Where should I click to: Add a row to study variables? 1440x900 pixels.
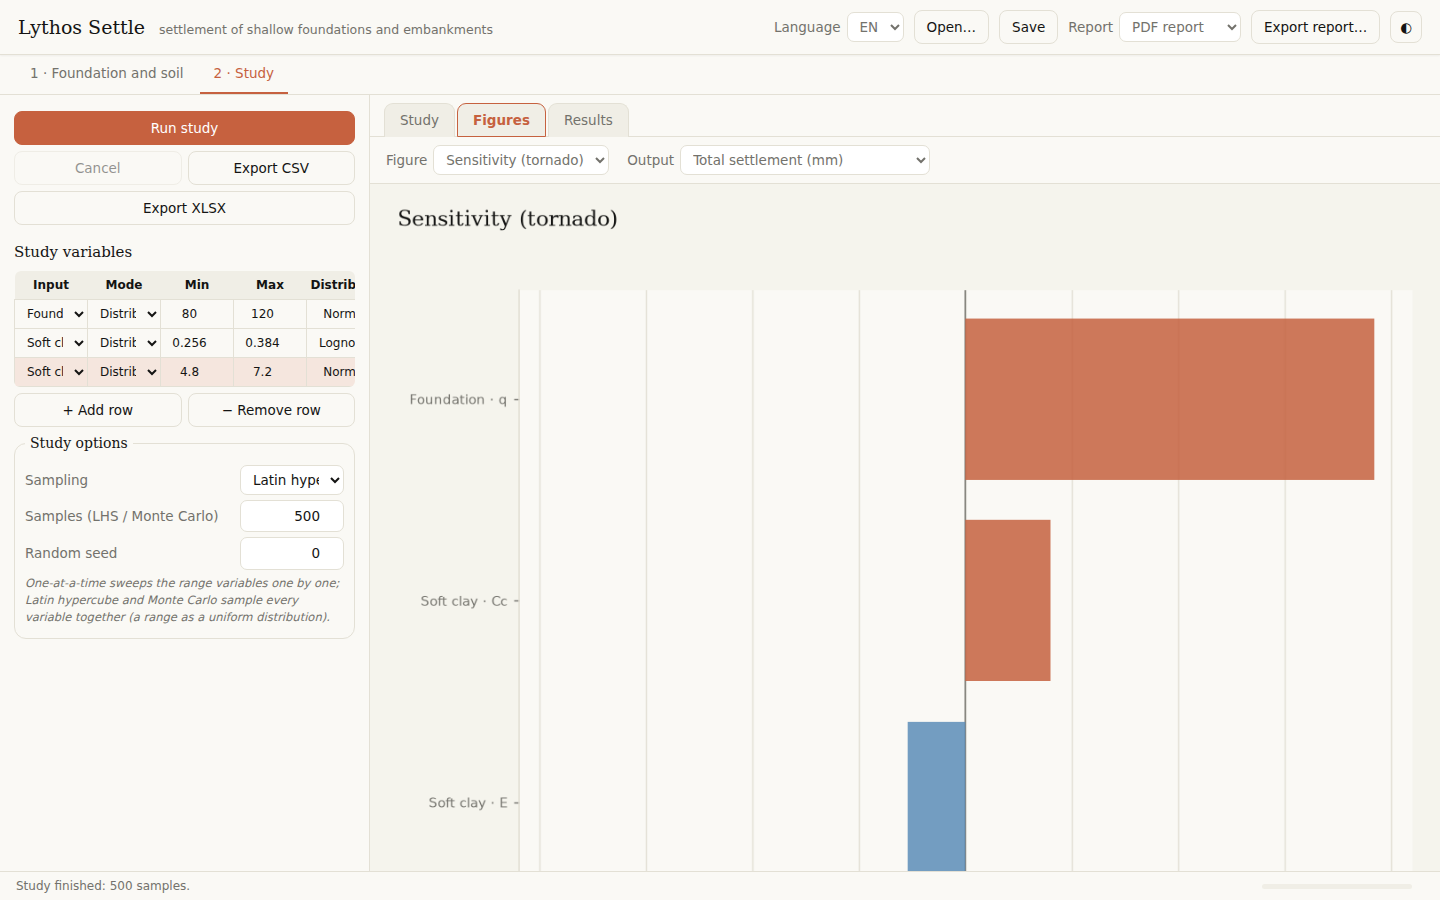(98, 410)
